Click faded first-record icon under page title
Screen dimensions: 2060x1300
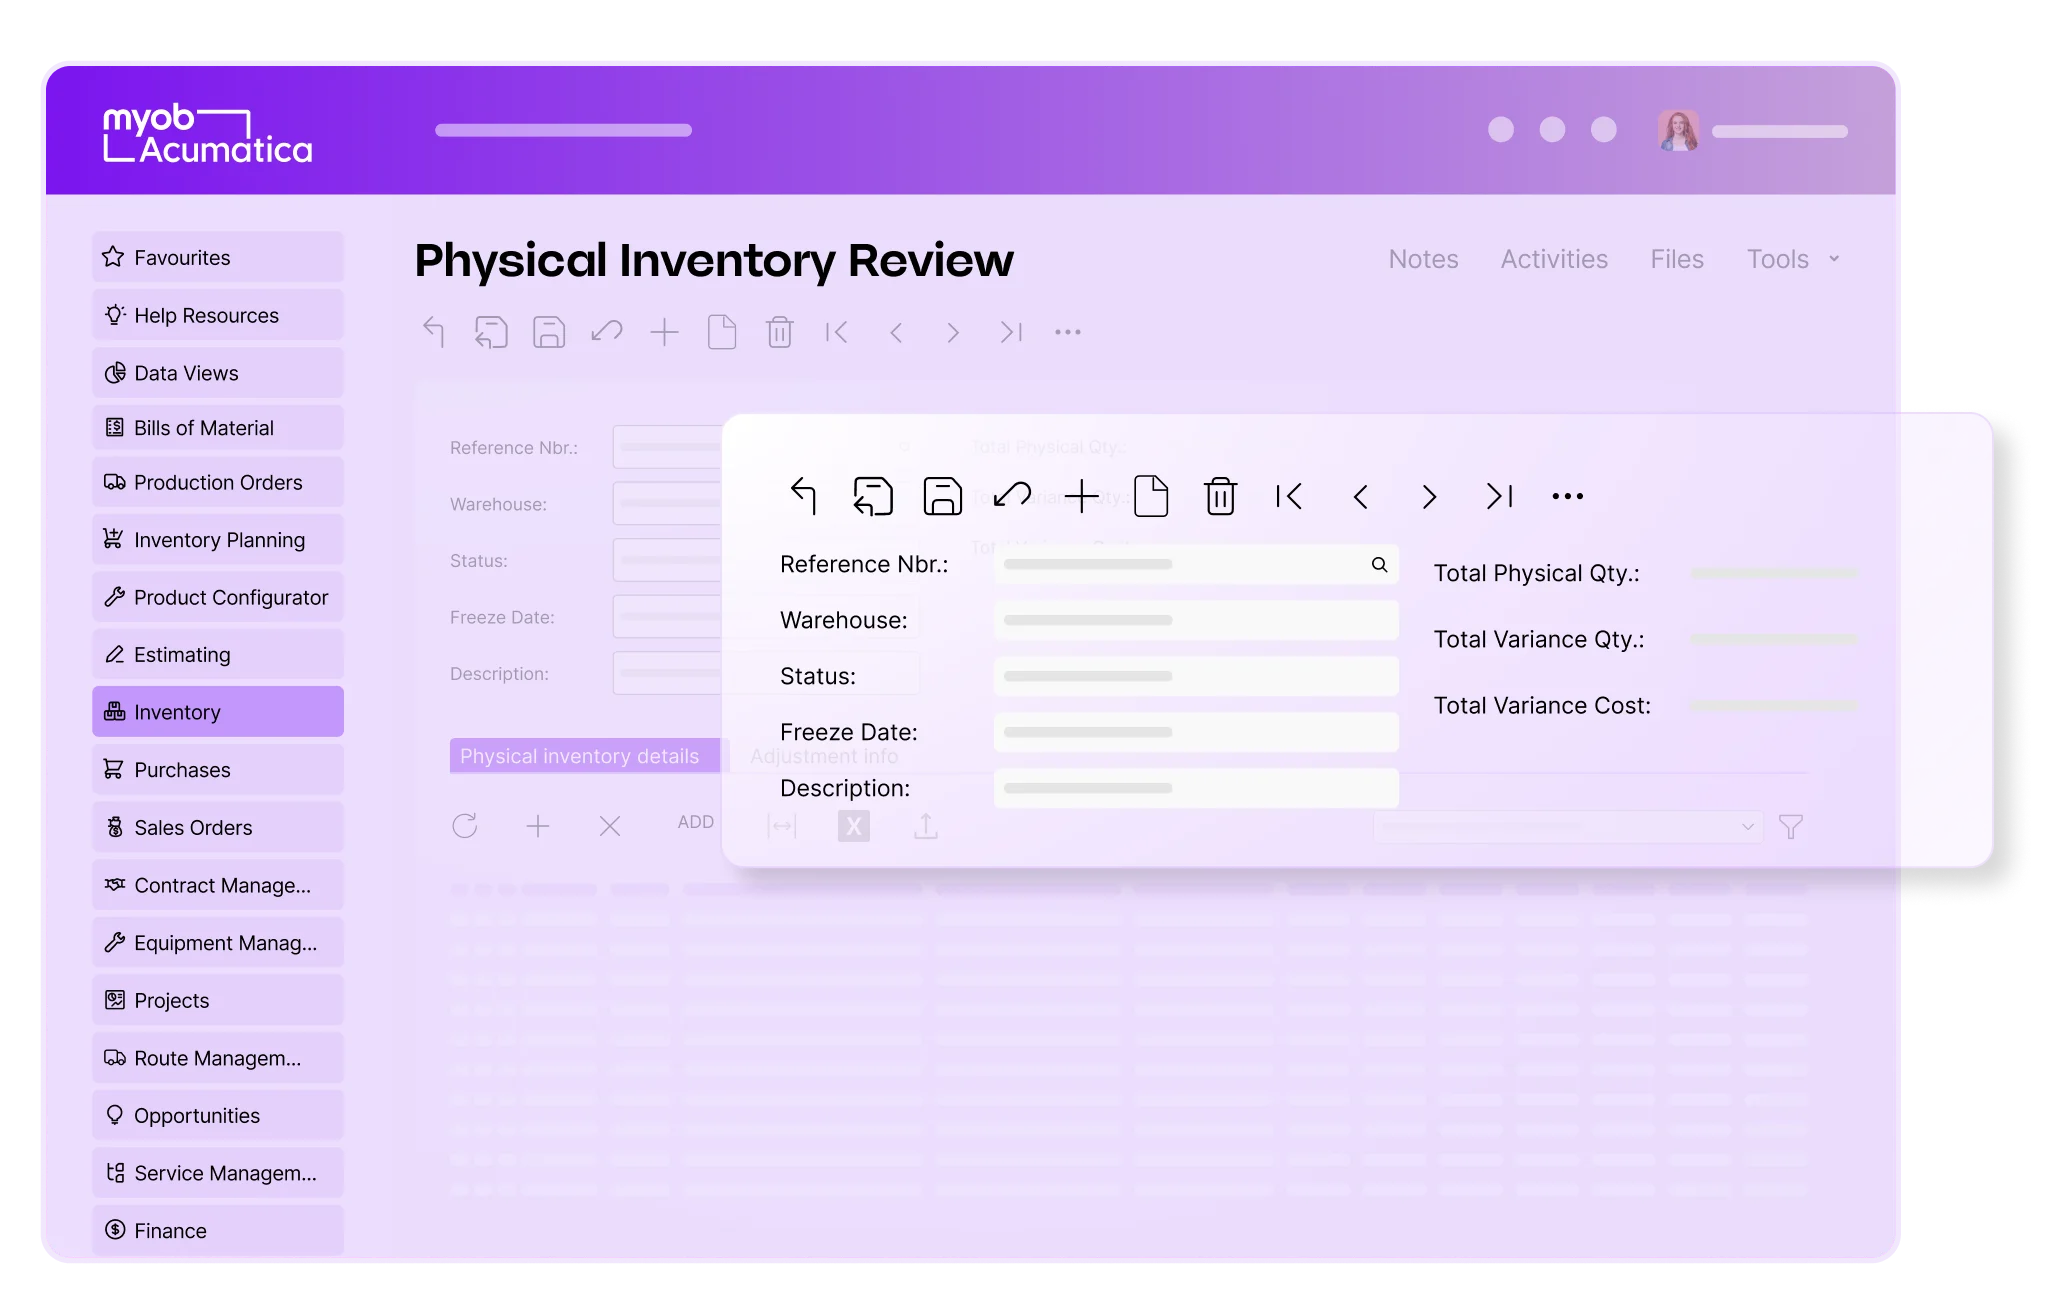[837, 332]
